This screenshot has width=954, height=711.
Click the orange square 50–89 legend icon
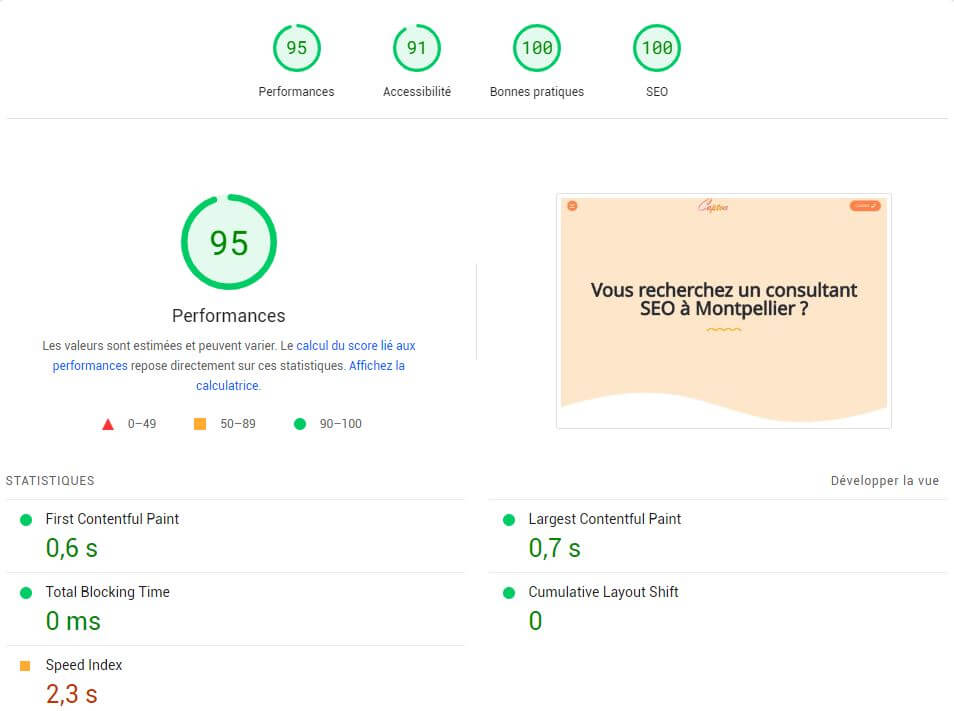point(200,424)
